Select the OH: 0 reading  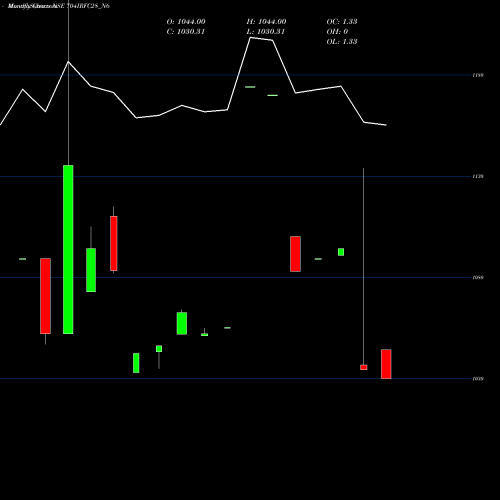pyautogui.click(x=337, y=32)
